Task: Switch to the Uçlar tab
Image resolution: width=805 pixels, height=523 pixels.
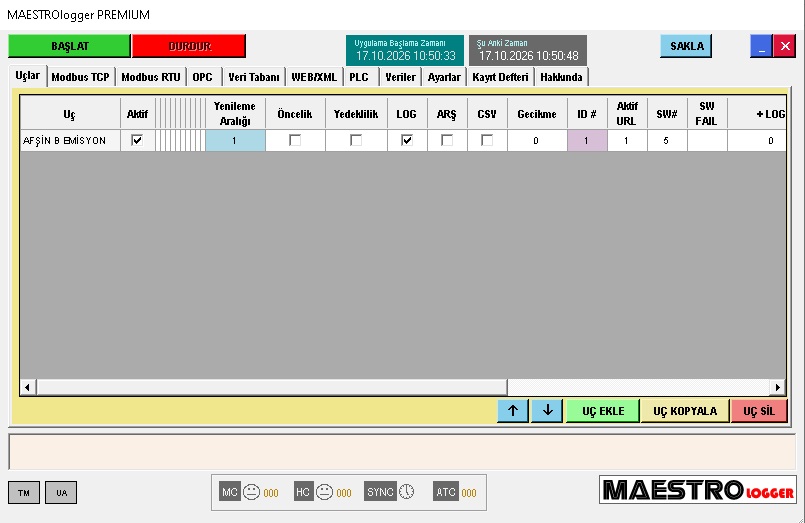Action: [28, 76]
